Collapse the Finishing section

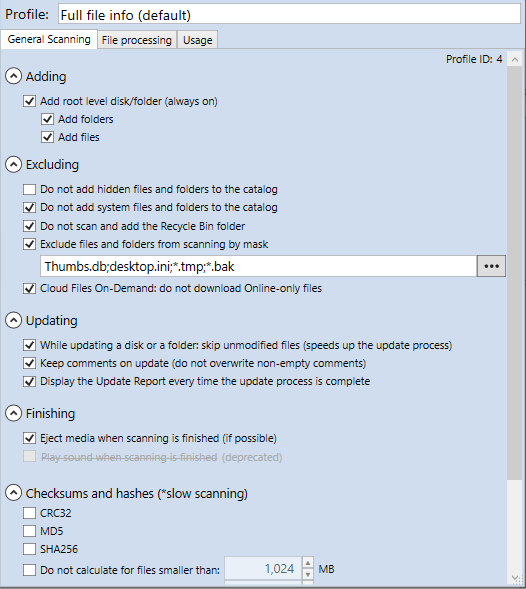[14, 413]
